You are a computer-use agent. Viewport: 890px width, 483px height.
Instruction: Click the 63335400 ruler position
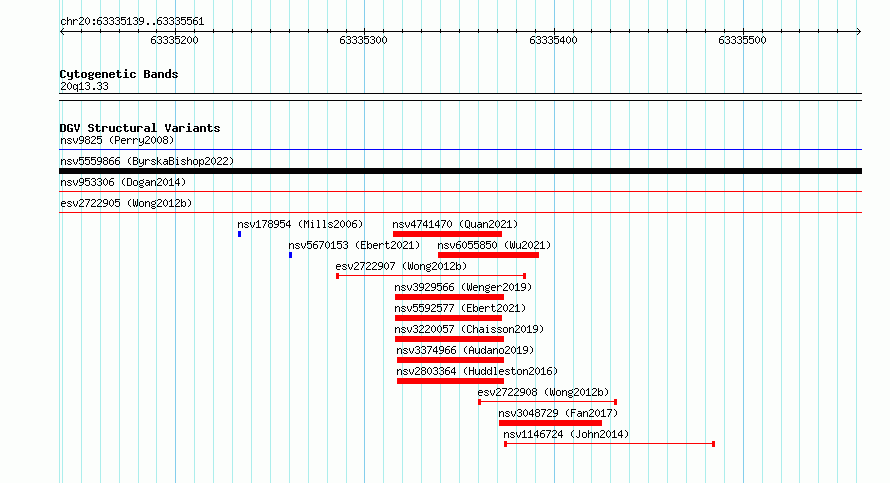tap(553, 40)
